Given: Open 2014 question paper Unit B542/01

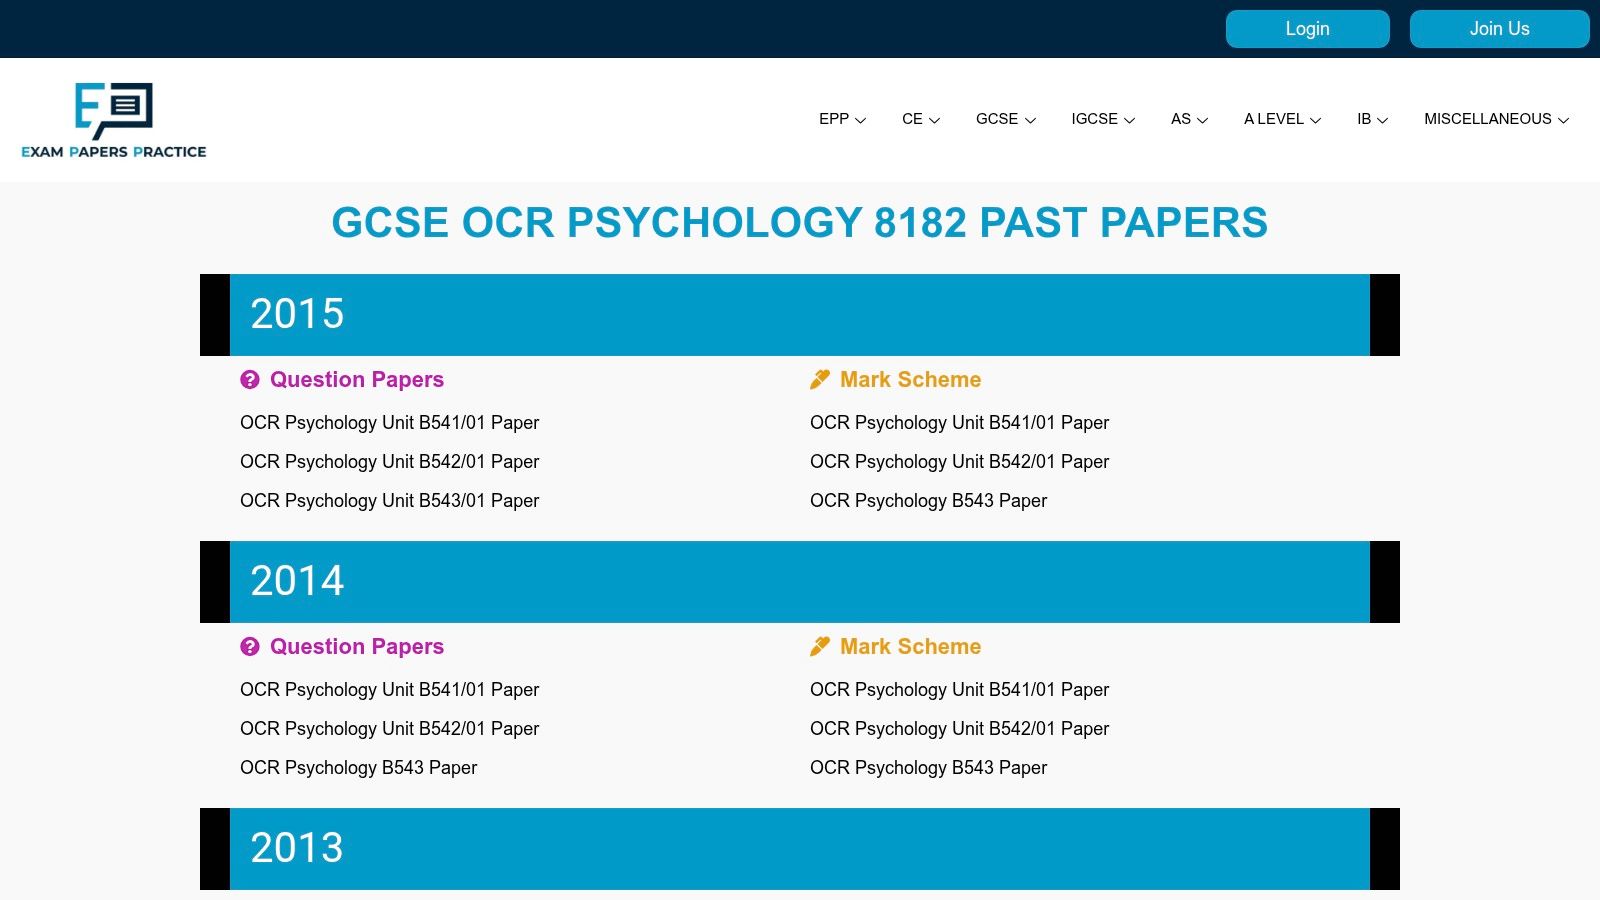Looking at the screenshot, I should 389,729.
